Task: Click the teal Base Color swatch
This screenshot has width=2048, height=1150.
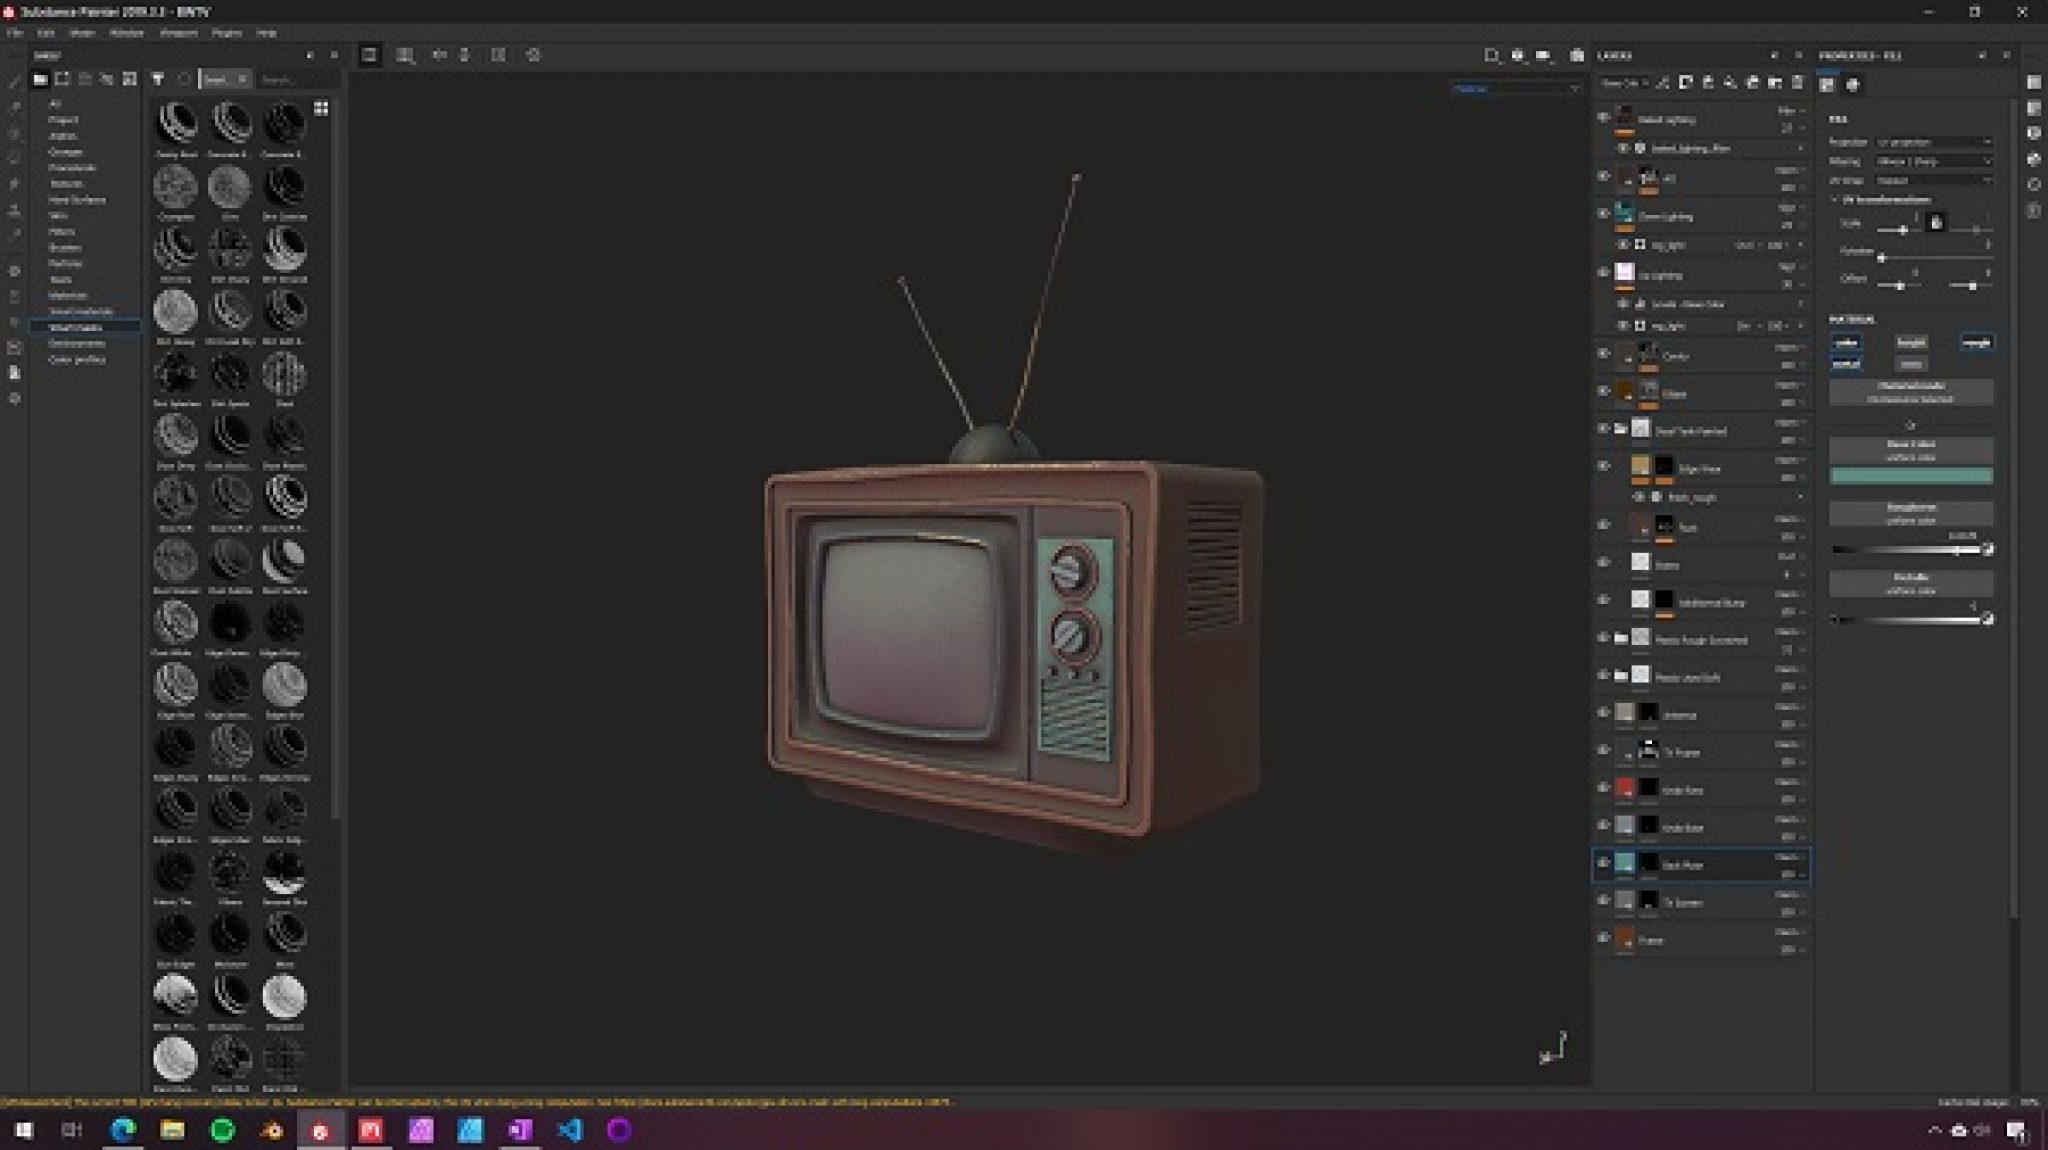Action: [1911, 477]
